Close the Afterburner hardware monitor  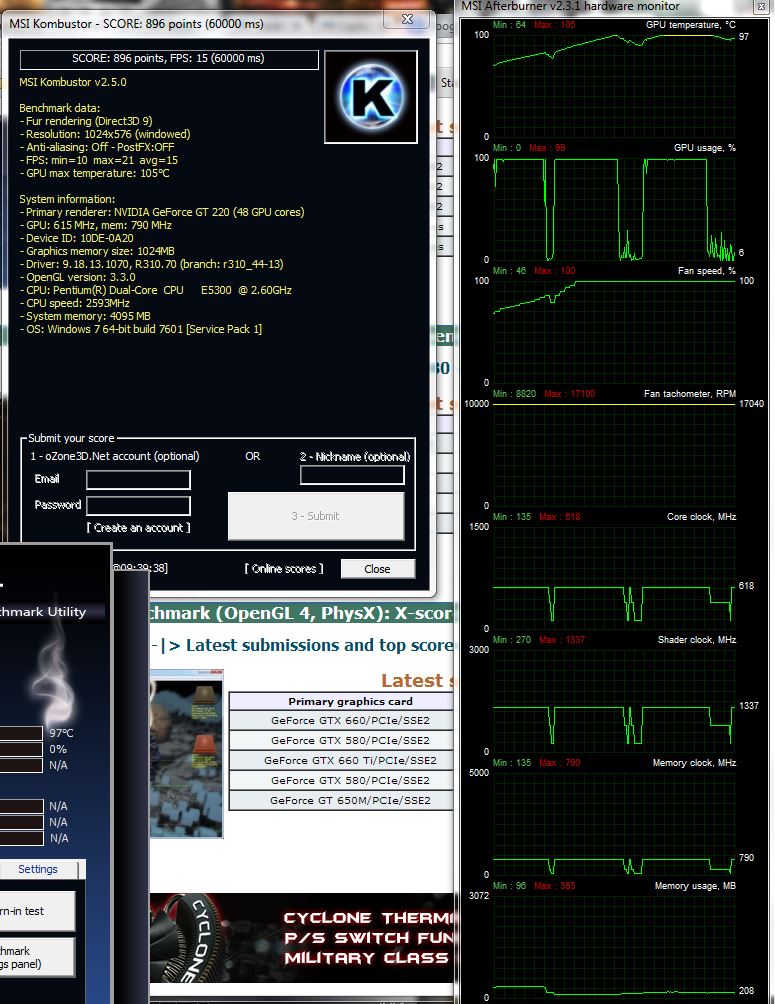(x=761, y=7)
